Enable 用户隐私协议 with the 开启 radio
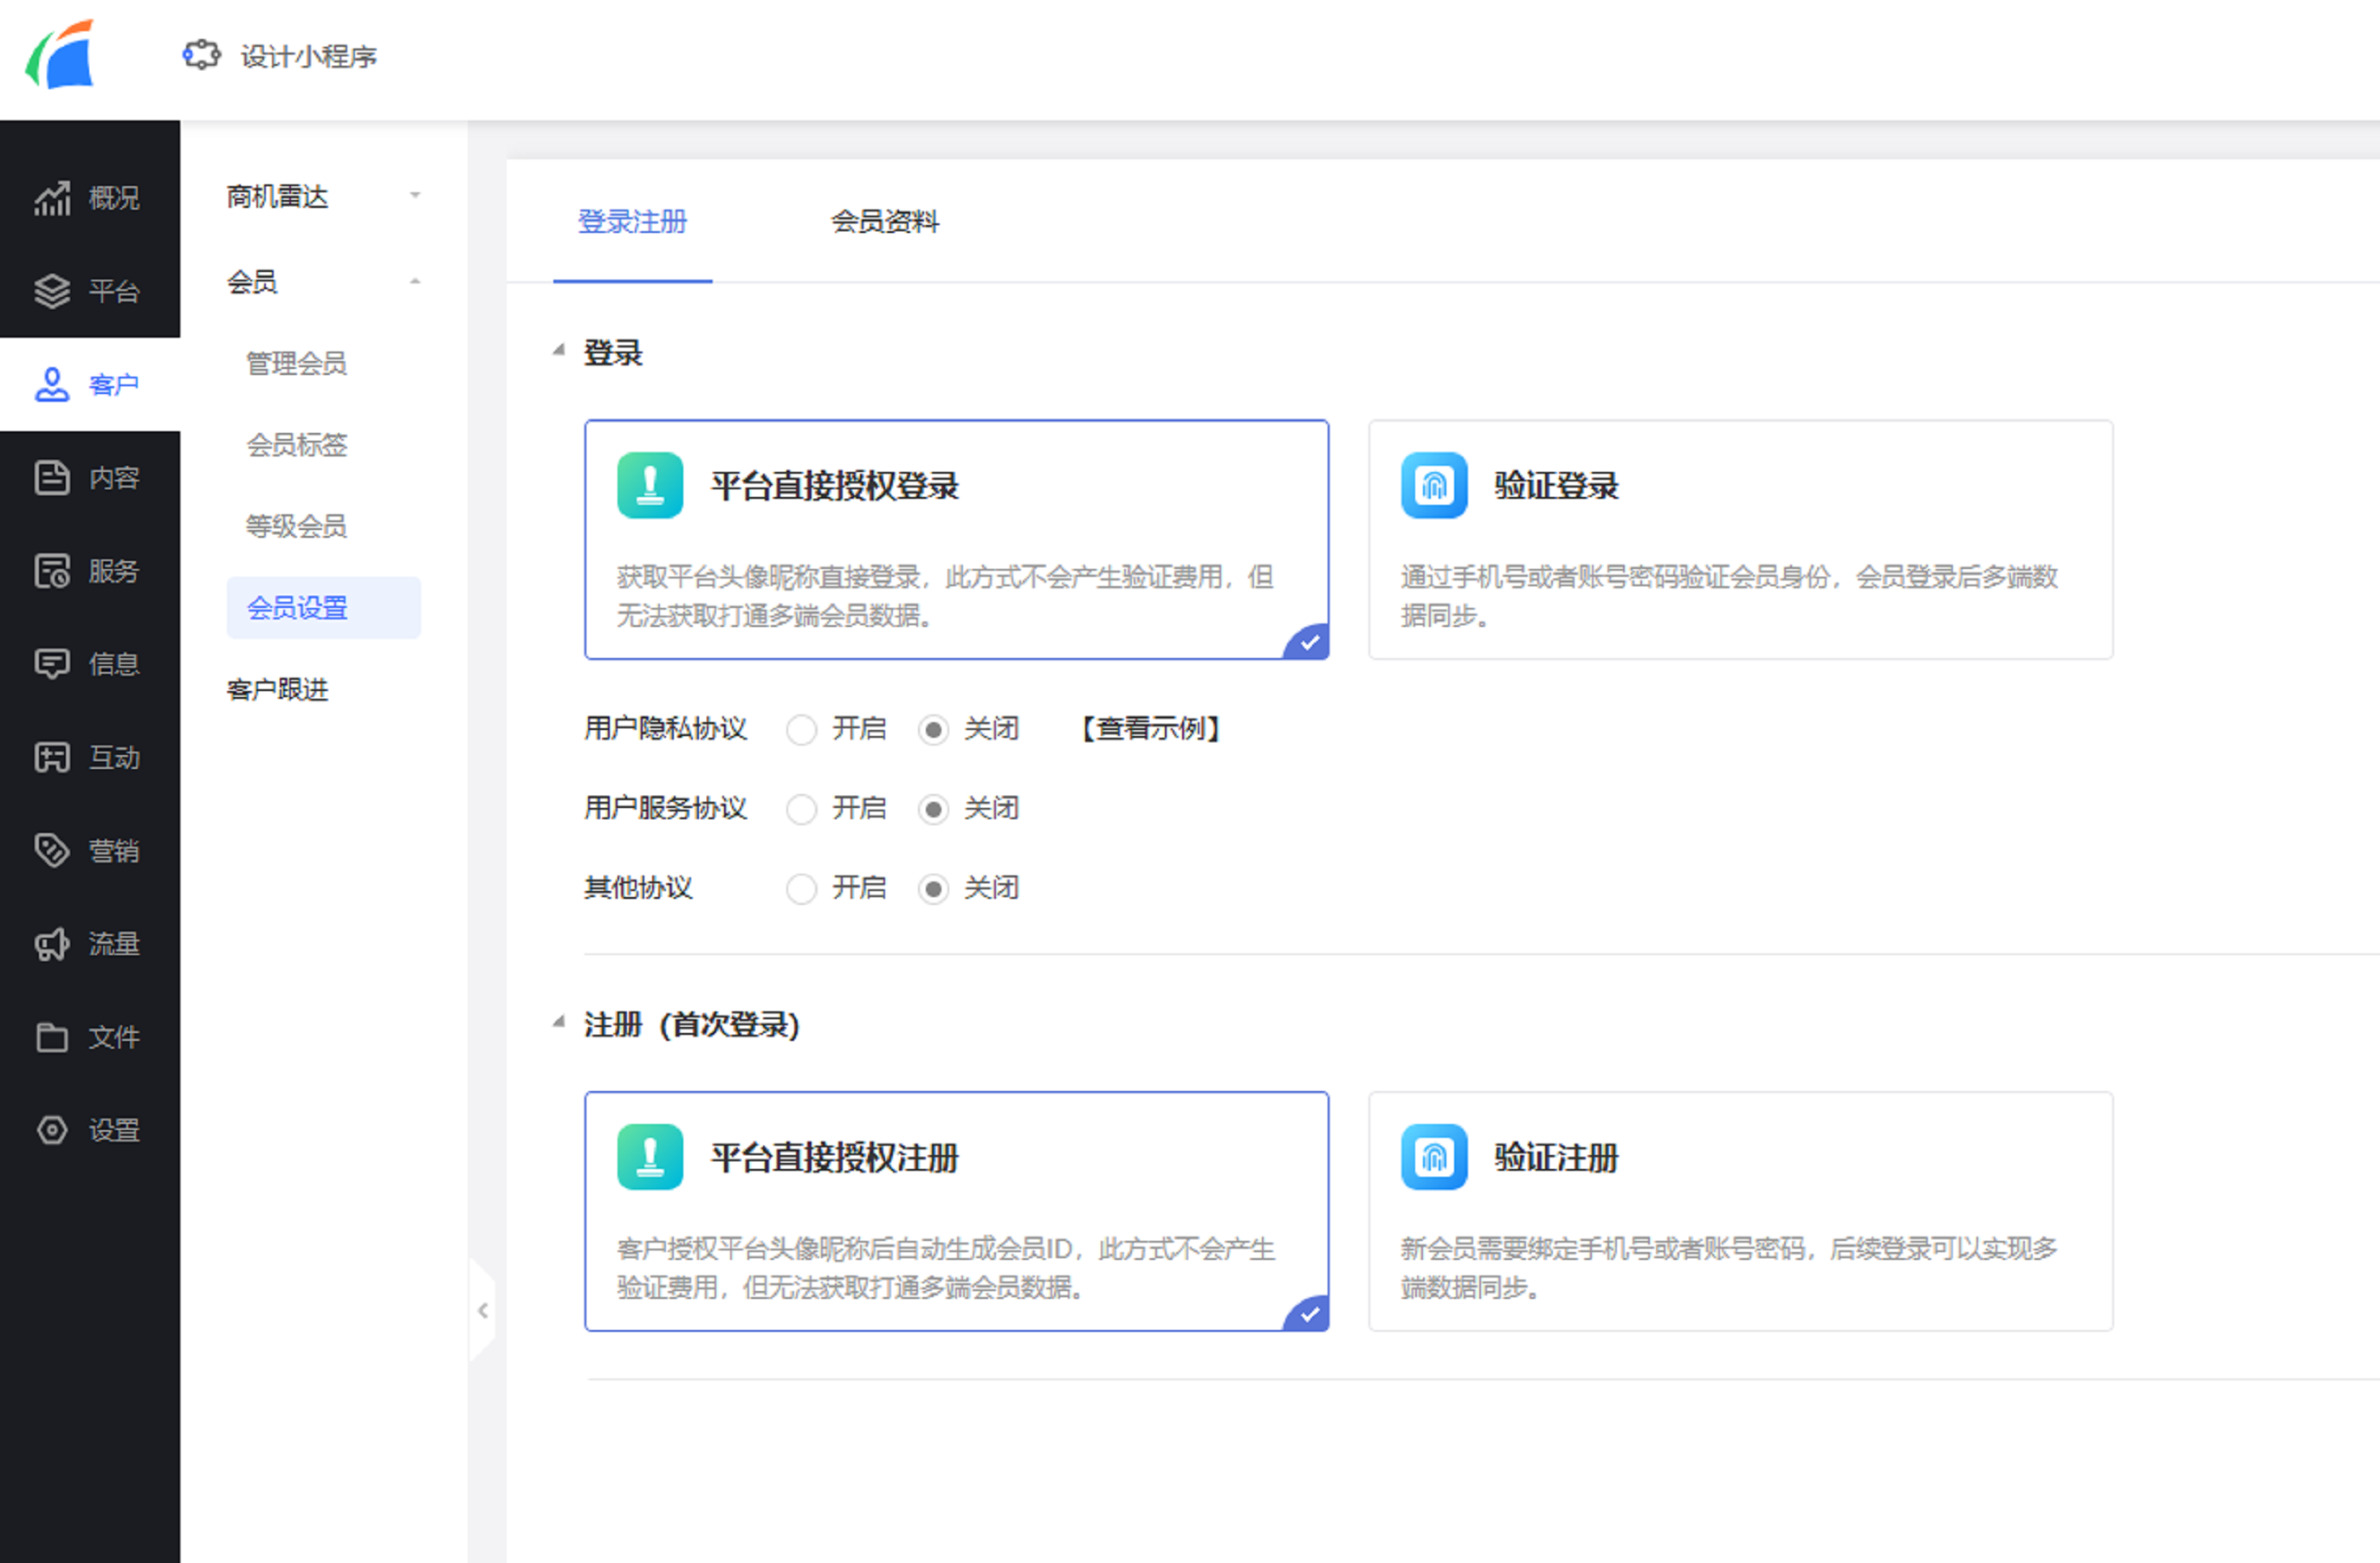Viewport: 2380px width, 1563px height. point(801,729)
